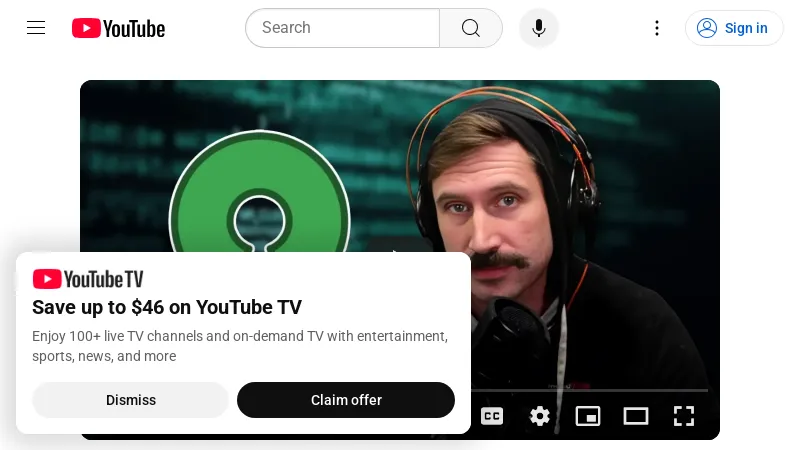Toggle theater mode view
This screenshot has width=800, height=450.
click(x=636, y=416)
